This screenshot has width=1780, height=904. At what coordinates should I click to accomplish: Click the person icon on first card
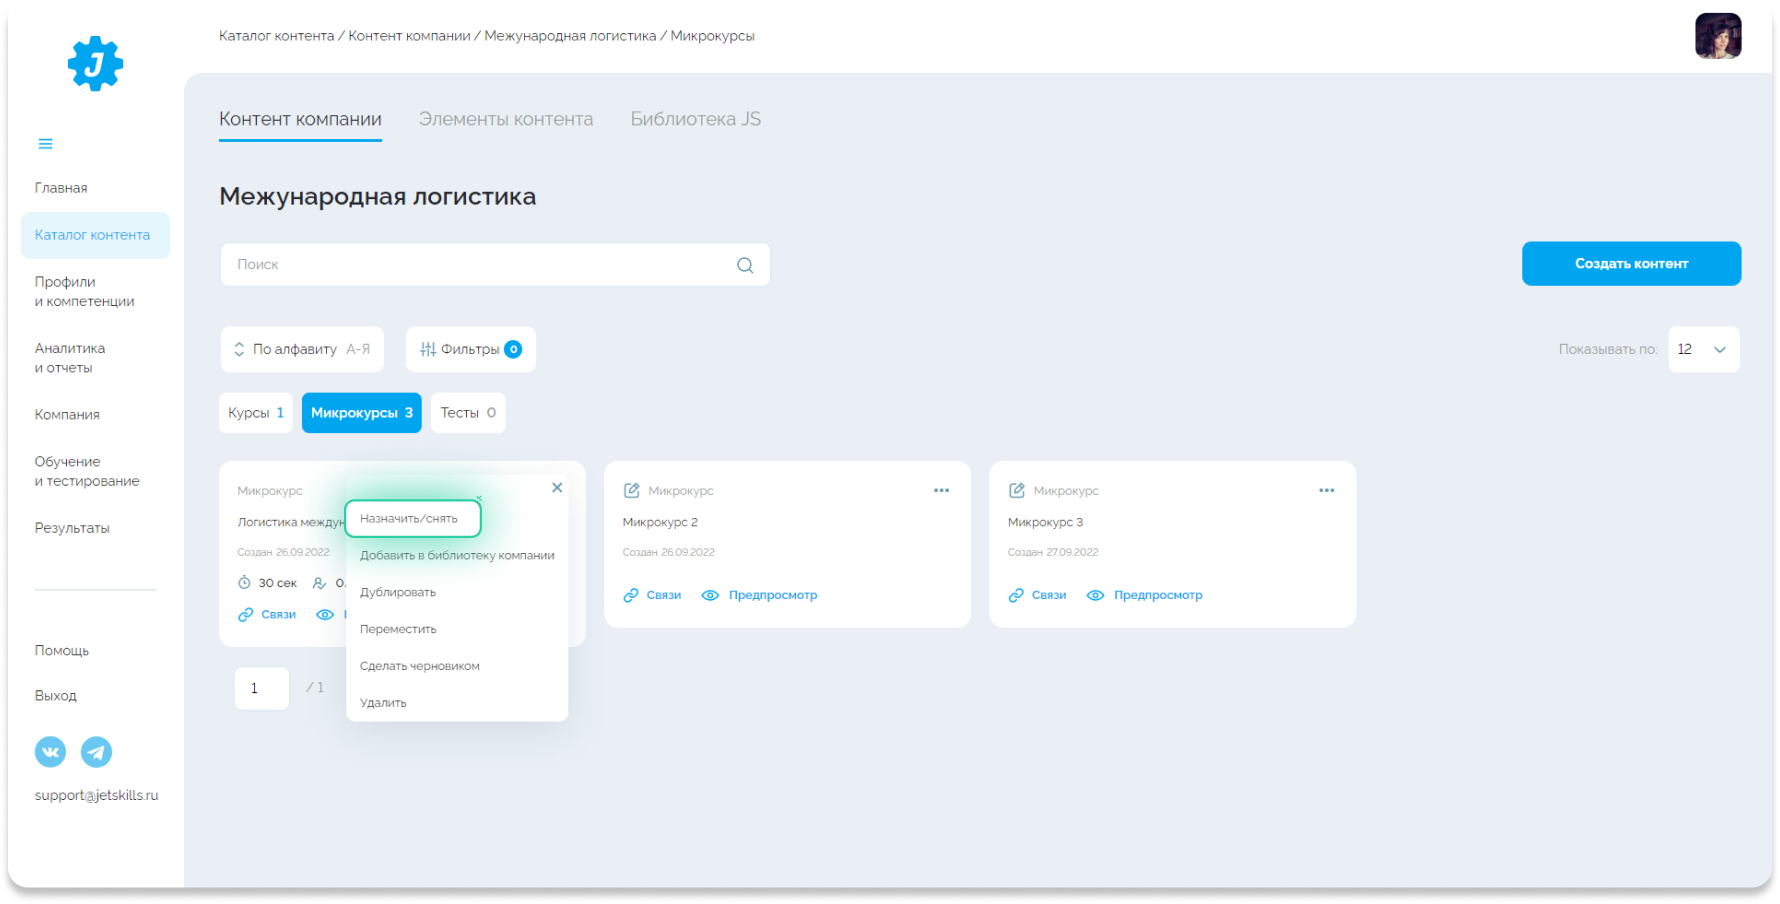point(319,583)
